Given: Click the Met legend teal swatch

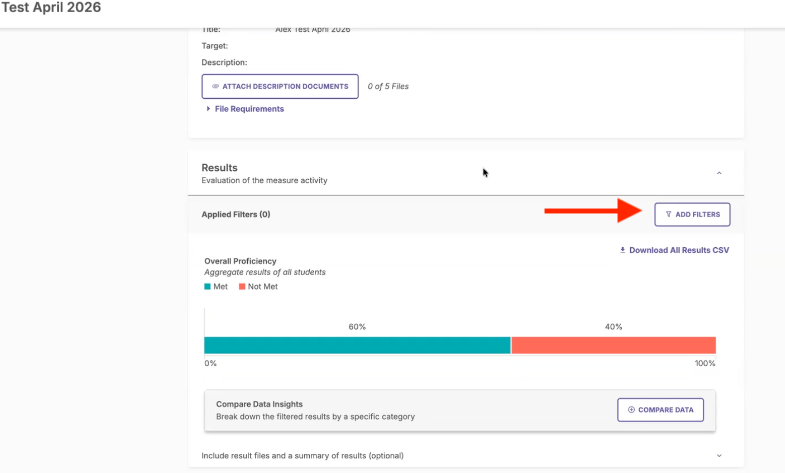Looking at the screenshot, I should (x=207, y=287).
